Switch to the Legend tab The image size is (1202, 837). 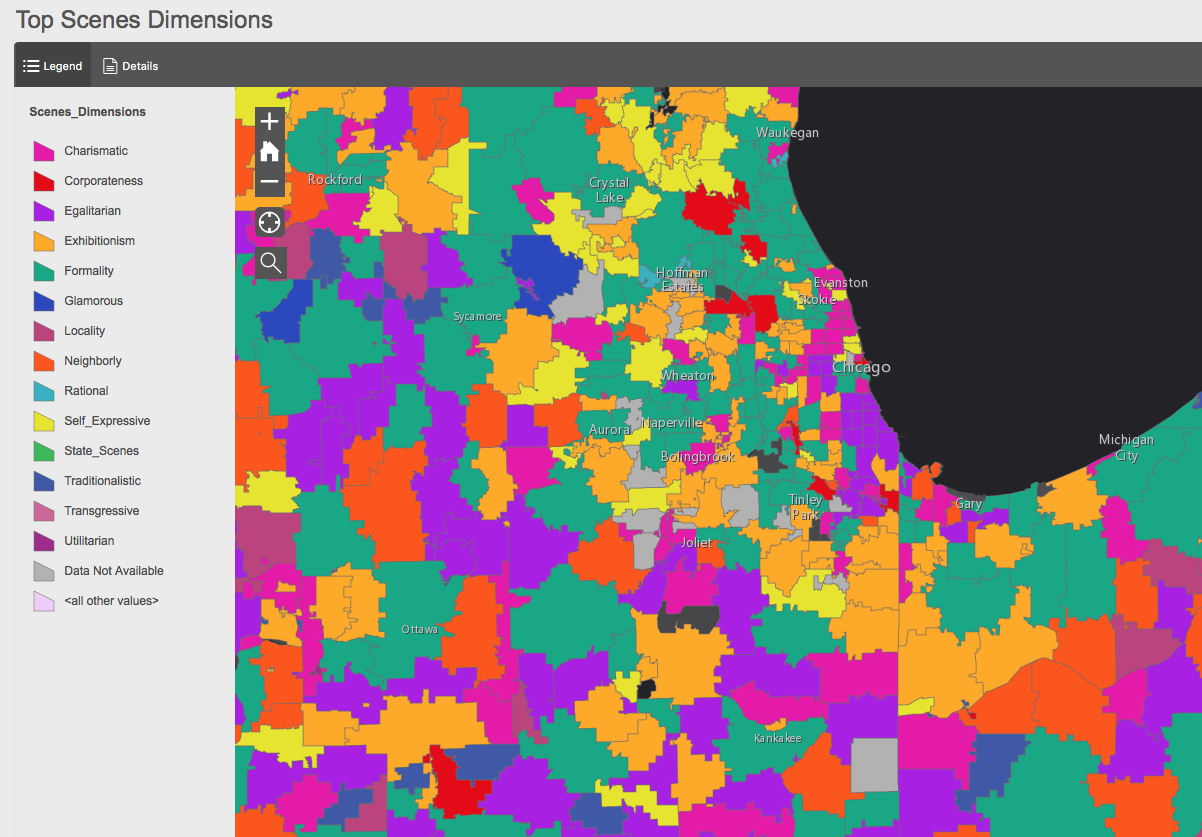[x=53, y=66]
